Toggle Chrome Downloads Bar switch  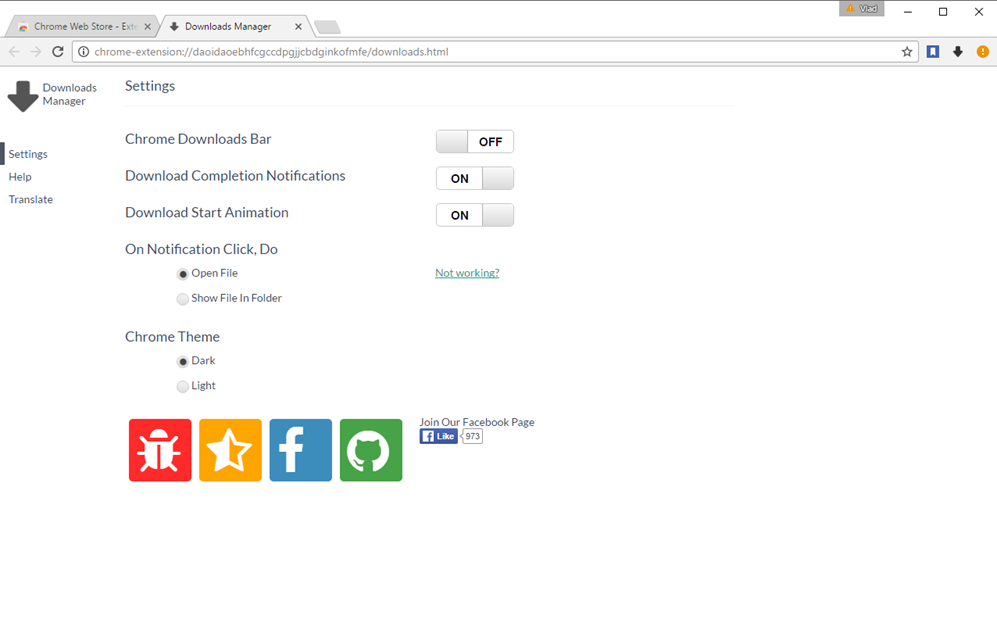[x=475, y=142]
